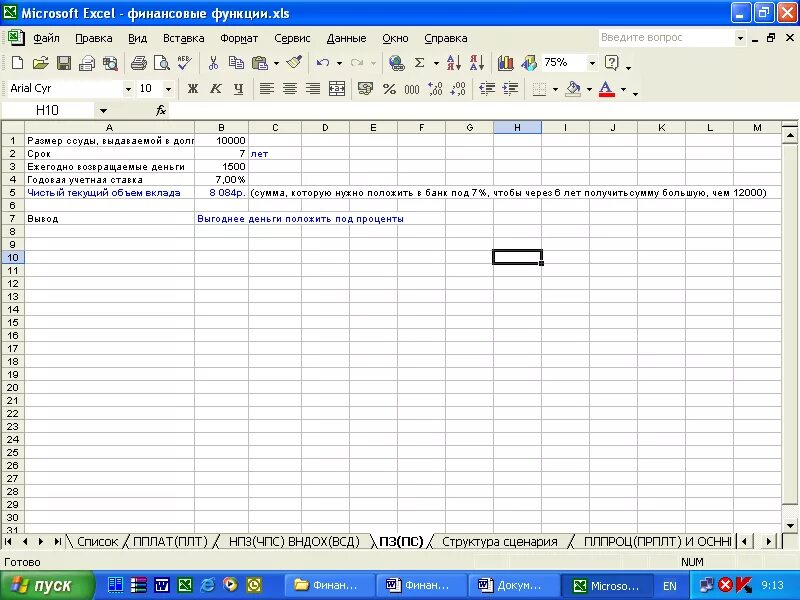The image size is (800, 600).
Task: Paste using the clipboard icon
Action: pos(260,63)
